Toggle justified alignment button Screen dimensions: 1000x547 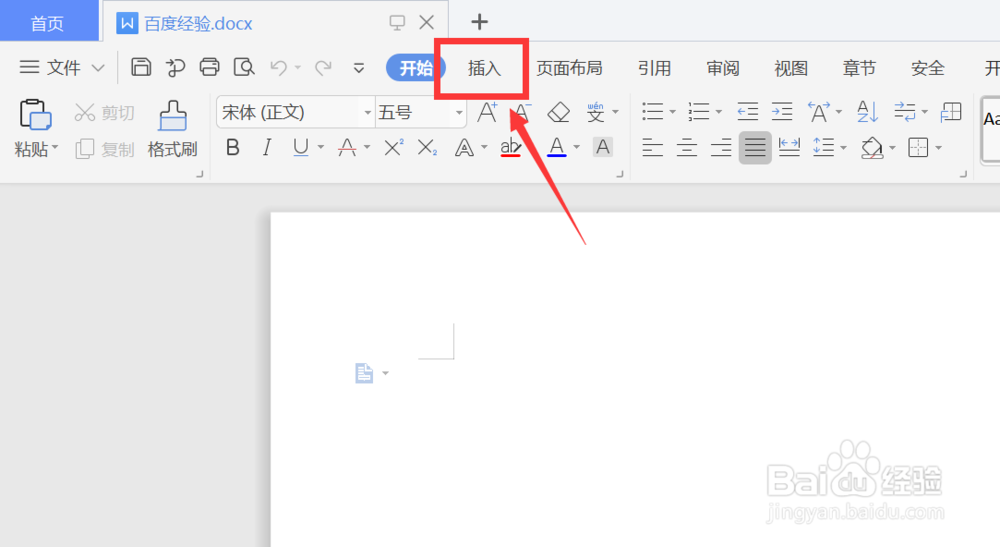(755, 148)
